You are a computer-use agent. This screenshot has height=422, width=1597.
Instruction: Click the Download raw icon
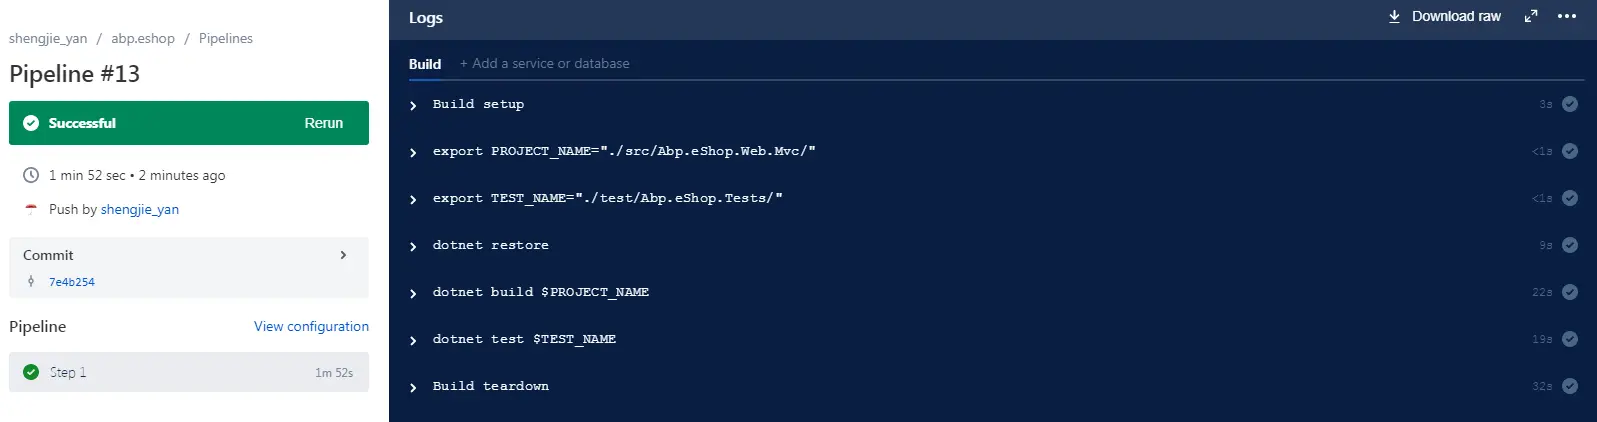click(1394, 16)
